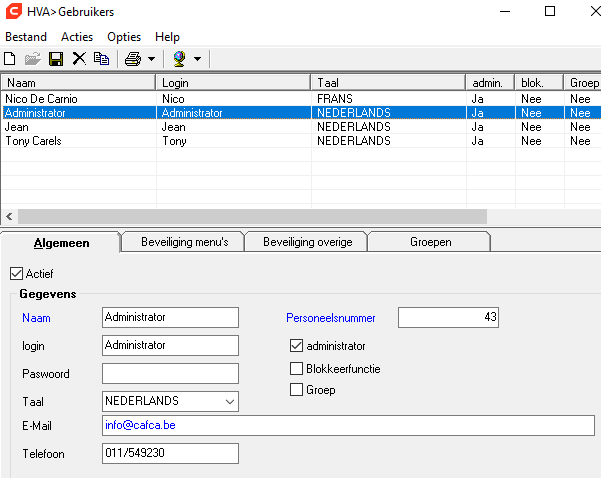Click the Print toolbar icon
This screenshot has width=601, height=478.
click(133, 59)
